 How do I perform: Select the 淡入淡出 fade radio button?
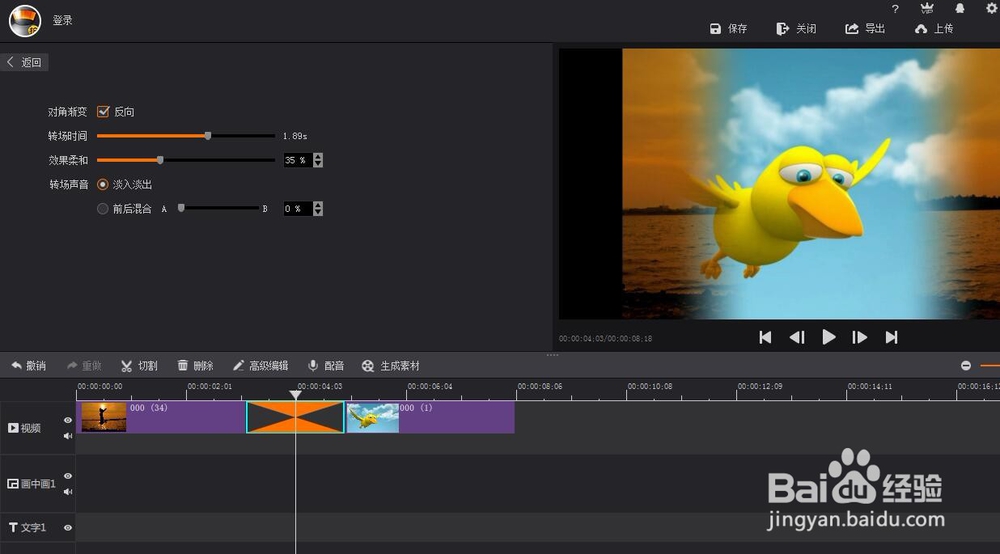102,184
